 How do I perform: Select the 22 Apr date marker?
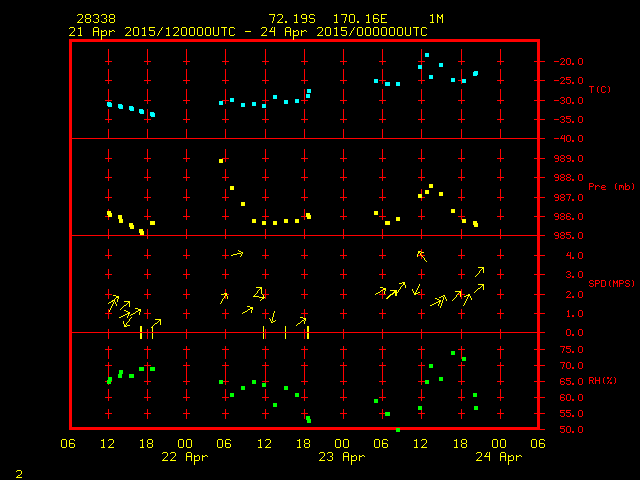(x=185, y=456)
